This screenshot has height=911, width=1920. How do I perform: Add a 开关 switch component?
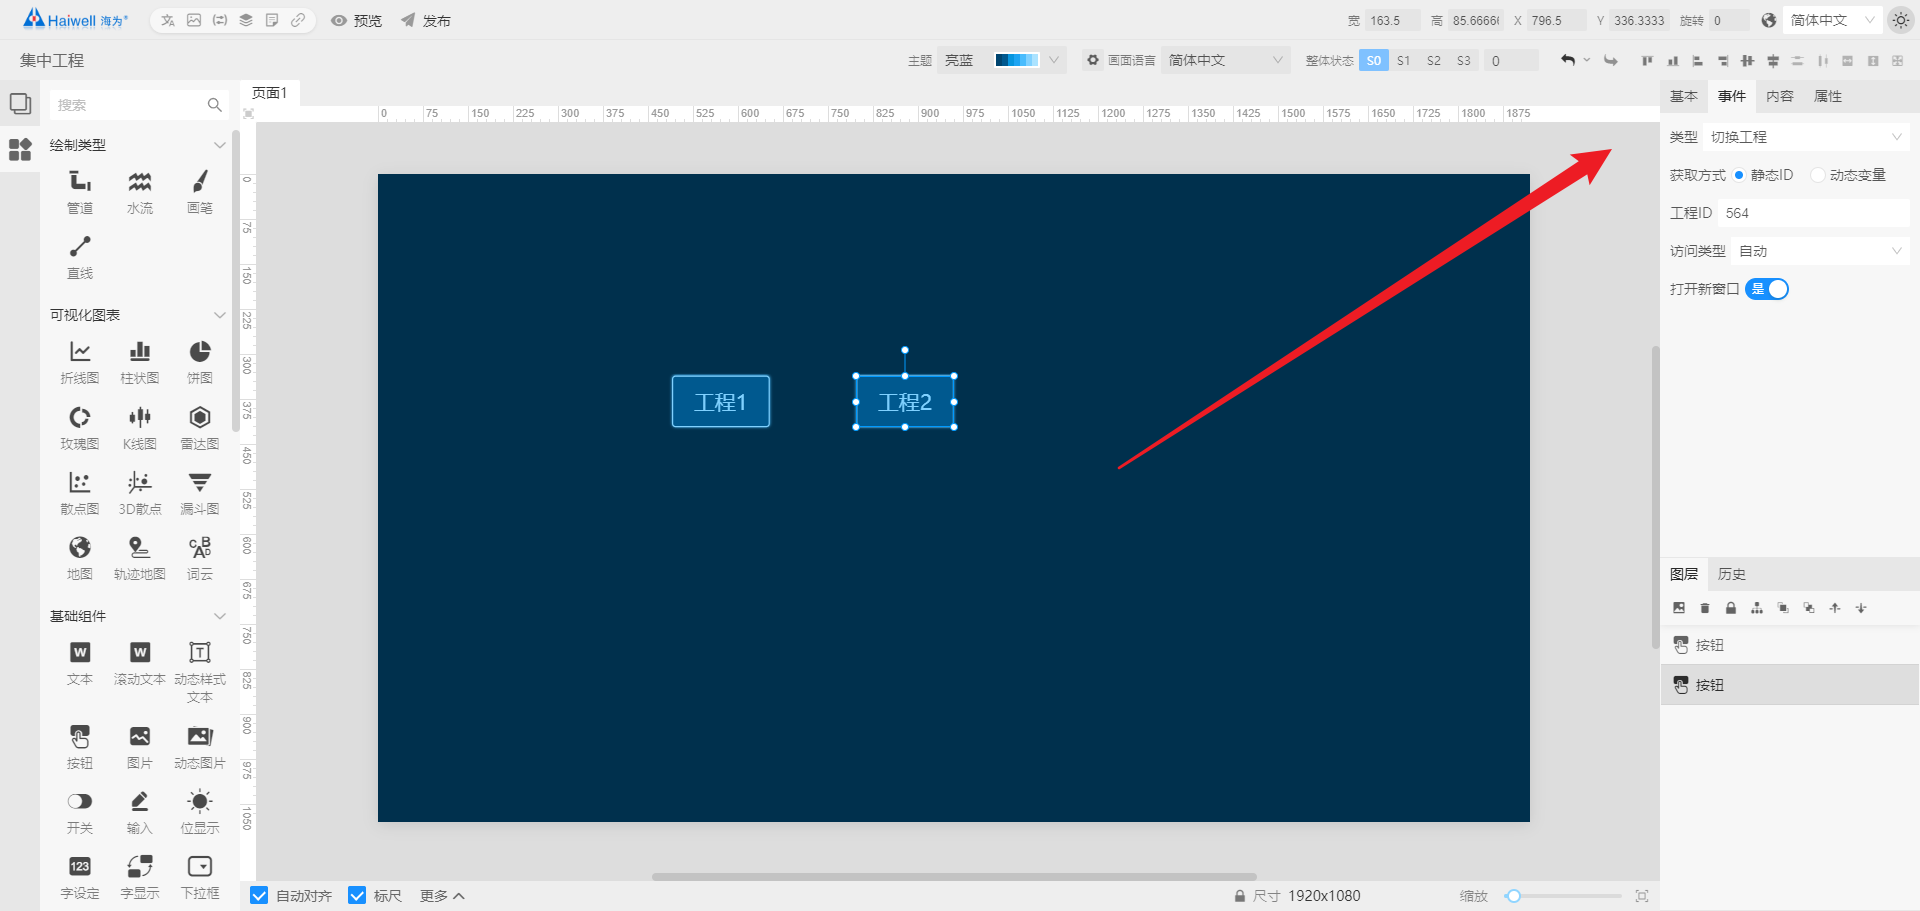[80, 812]
